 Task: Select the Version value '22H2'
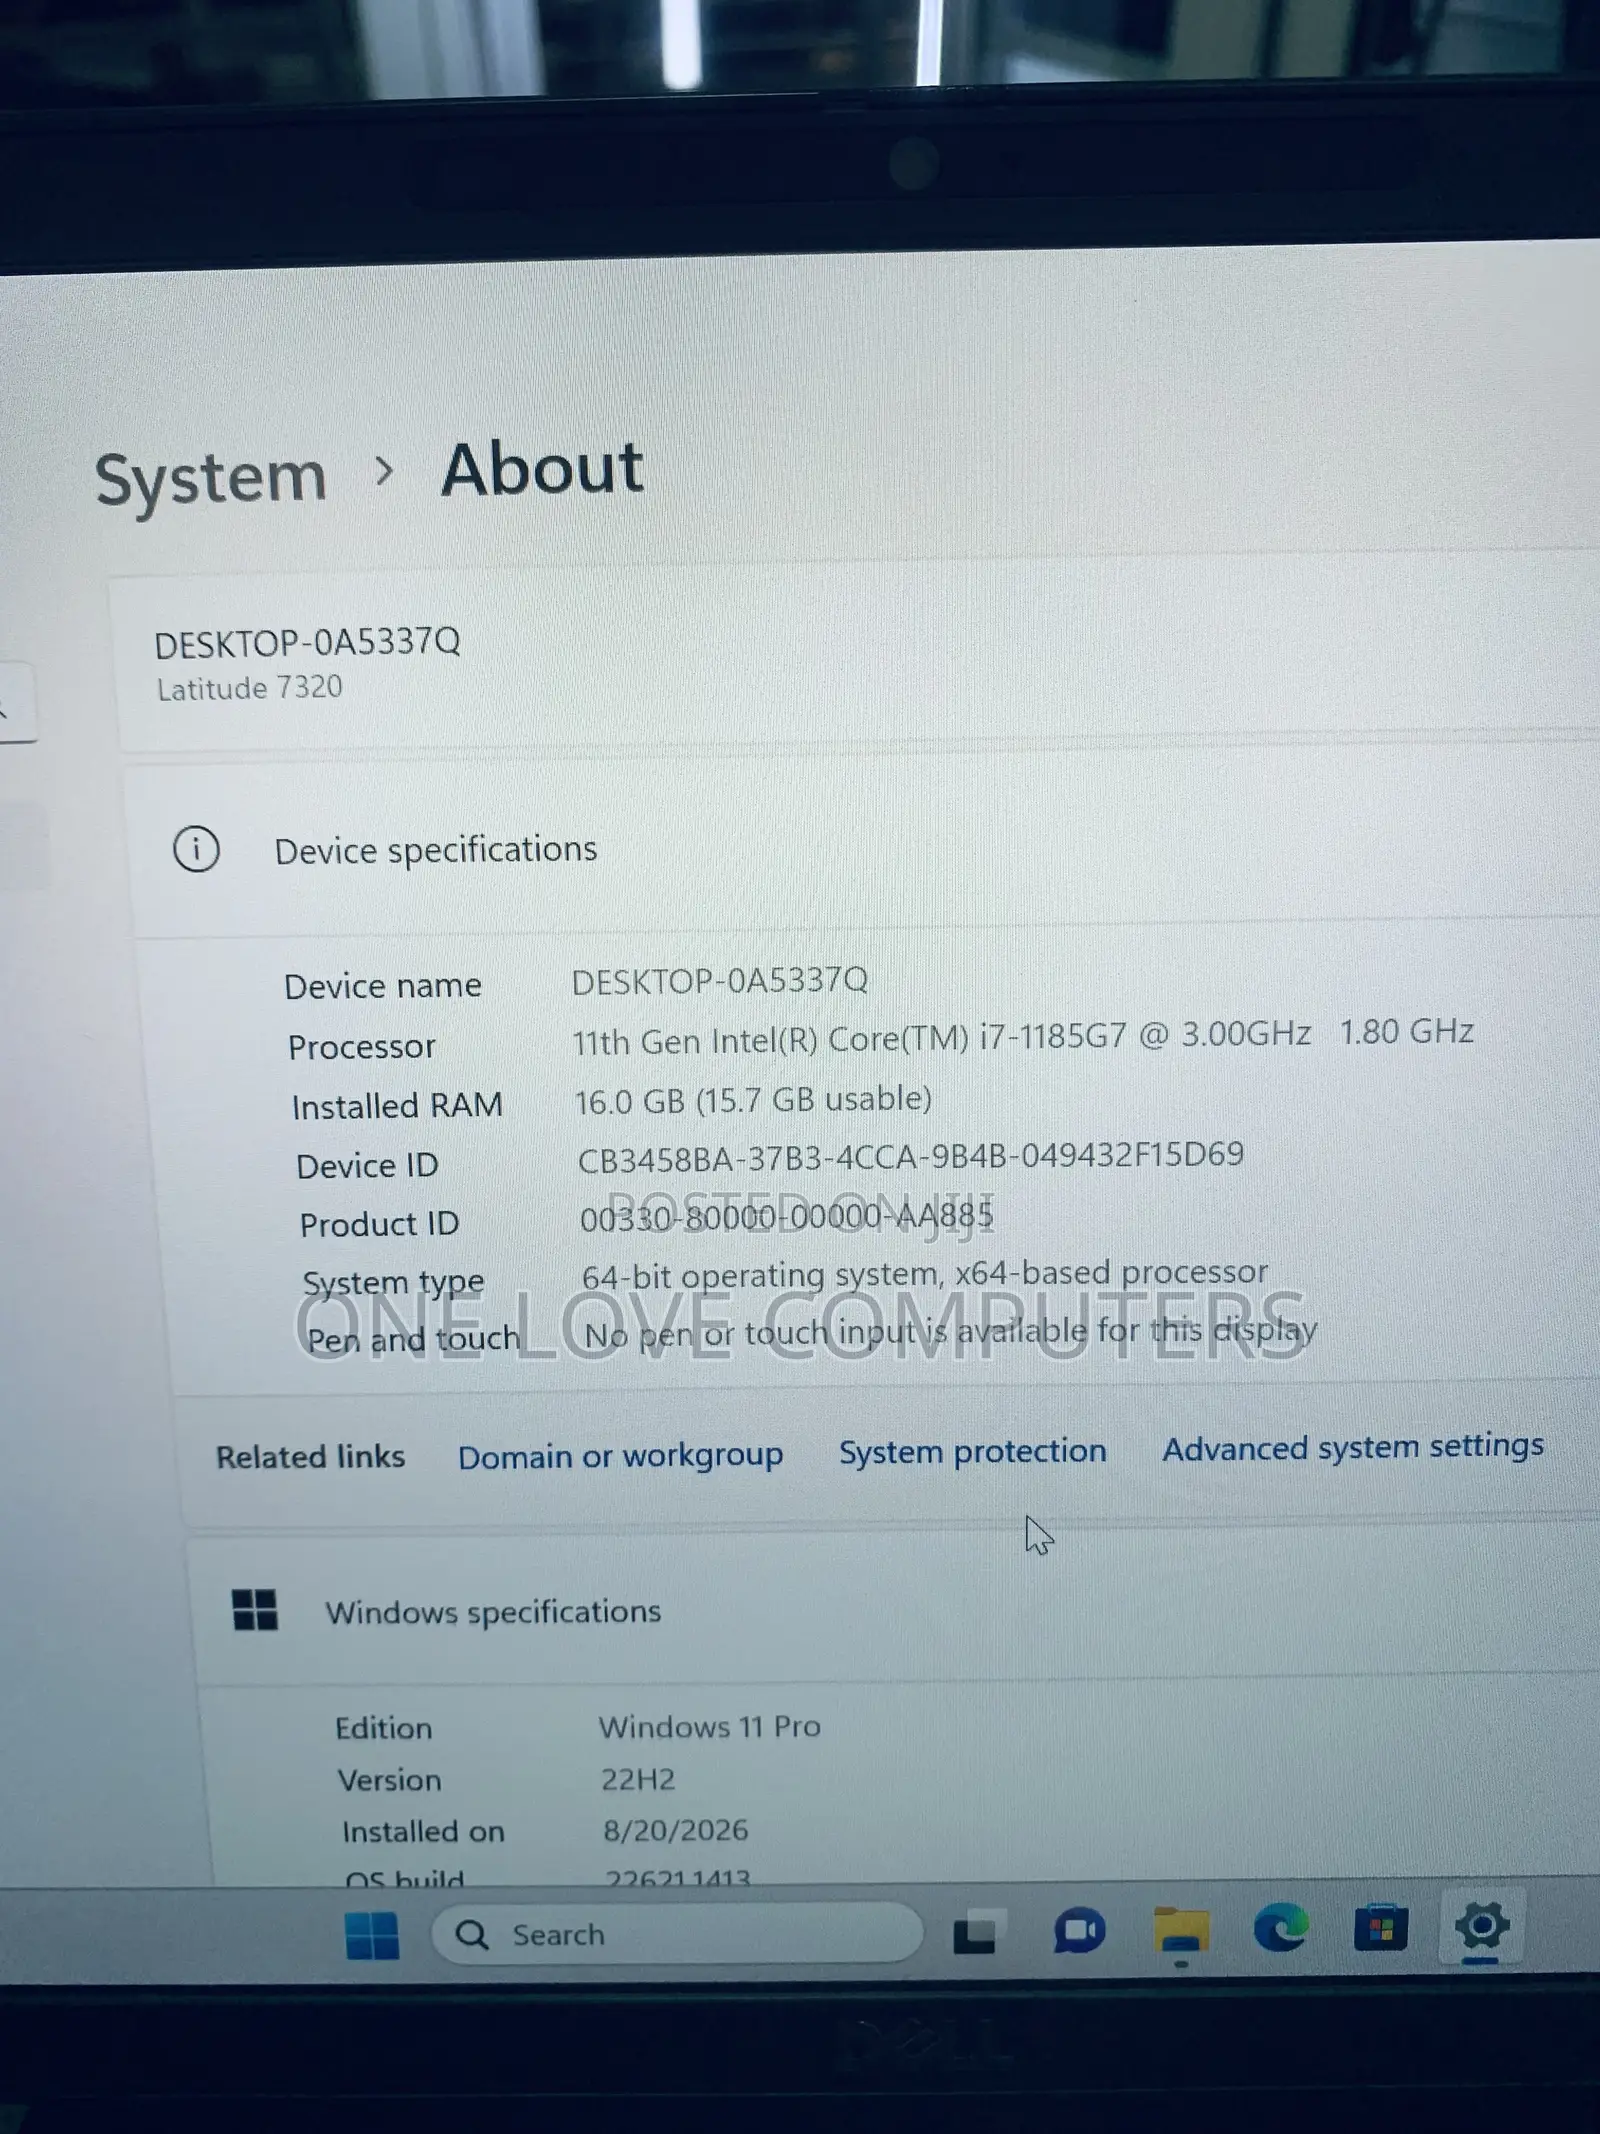637,1779
